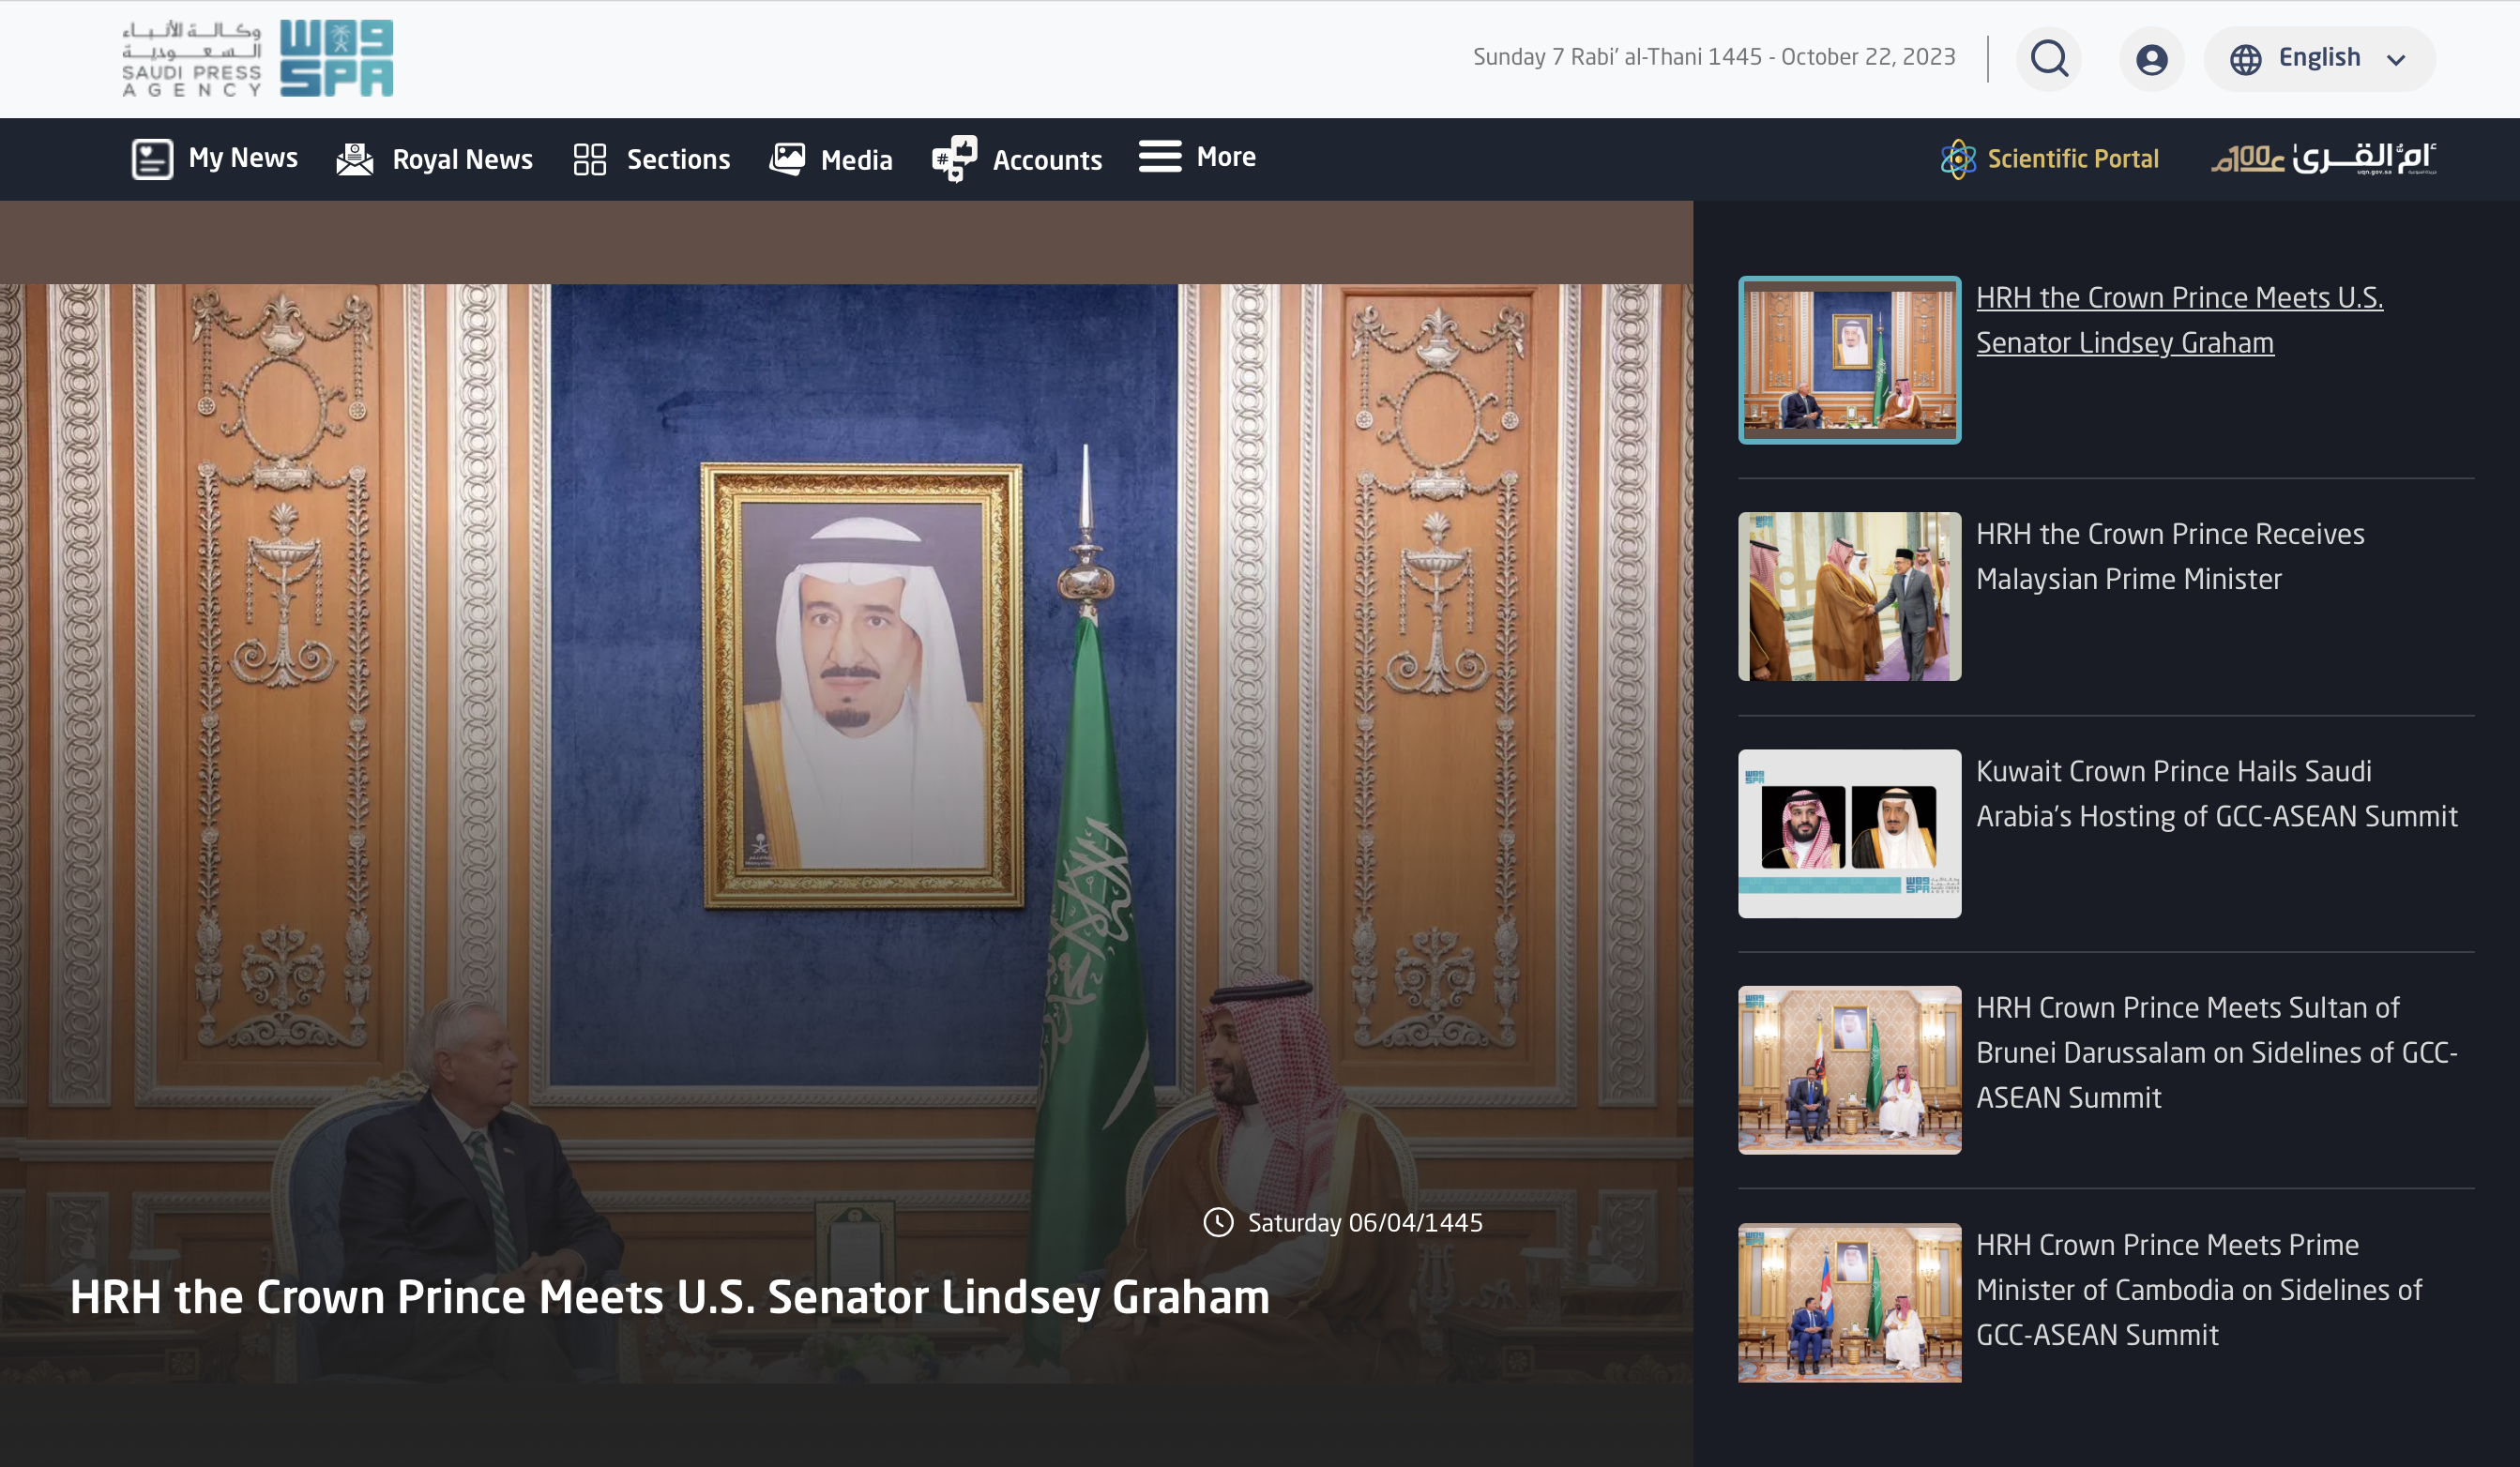The image size is (2520, 1467).
Task: Expand the More hamburger menu
Action: [1160, 156]
